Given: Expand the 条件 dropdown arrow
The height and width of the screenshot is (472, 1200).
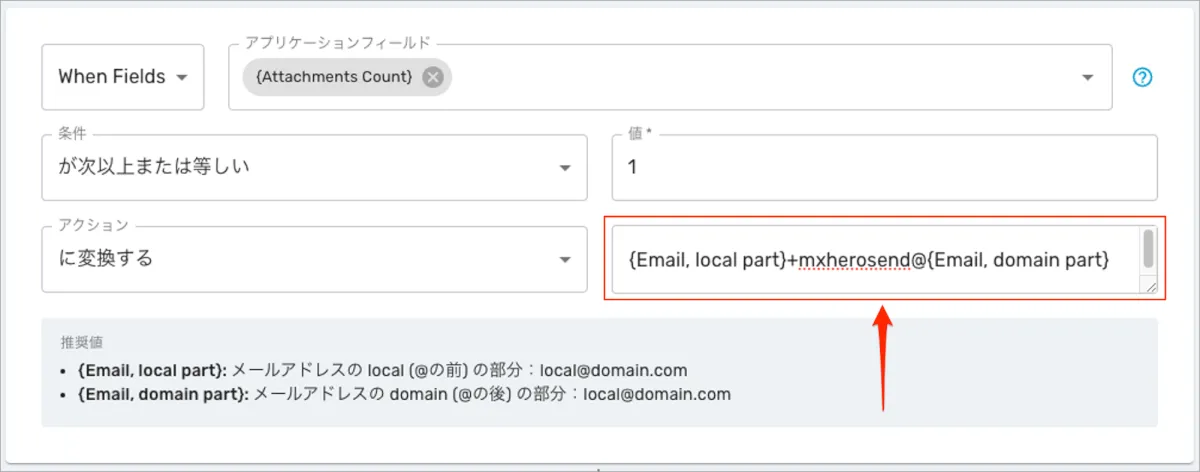Looking at the screenshot, I should tap(565, 167).
